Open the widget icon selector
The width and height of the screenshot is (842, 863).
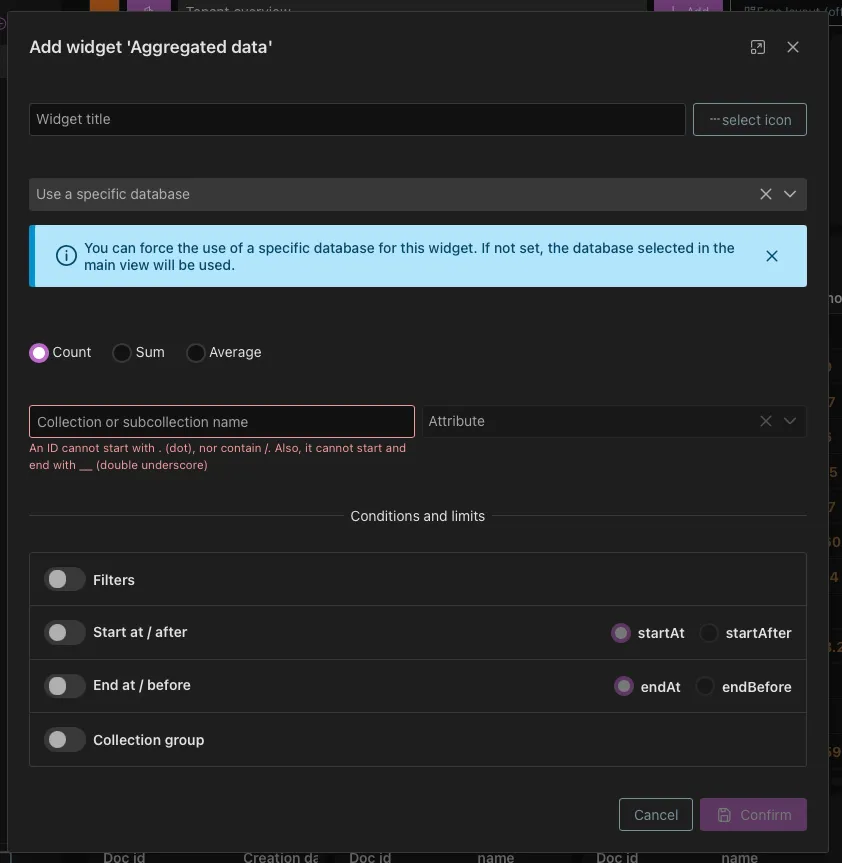(x=749, y=119)
